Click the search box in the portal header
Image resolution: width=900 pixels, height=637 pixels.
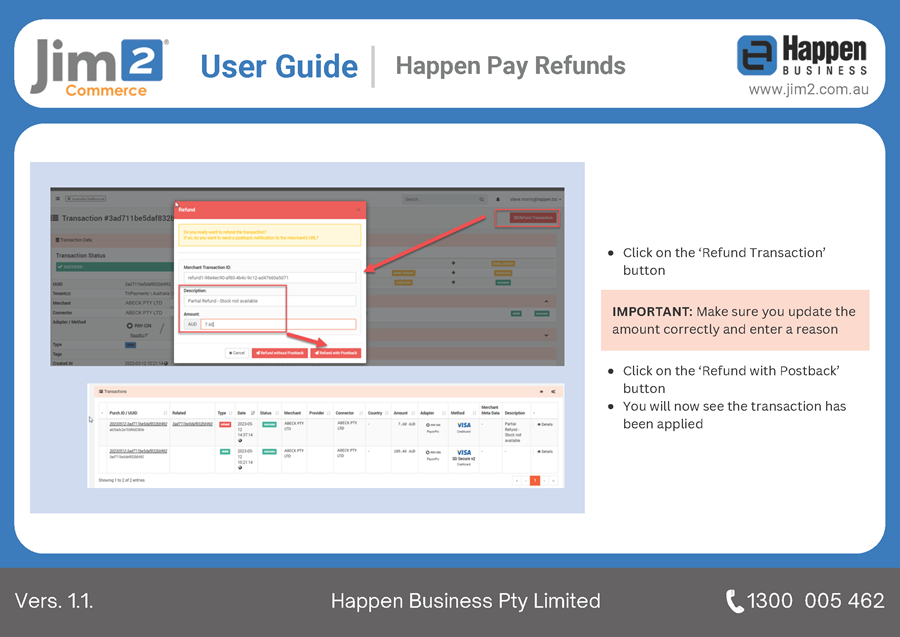coord(444,199)
